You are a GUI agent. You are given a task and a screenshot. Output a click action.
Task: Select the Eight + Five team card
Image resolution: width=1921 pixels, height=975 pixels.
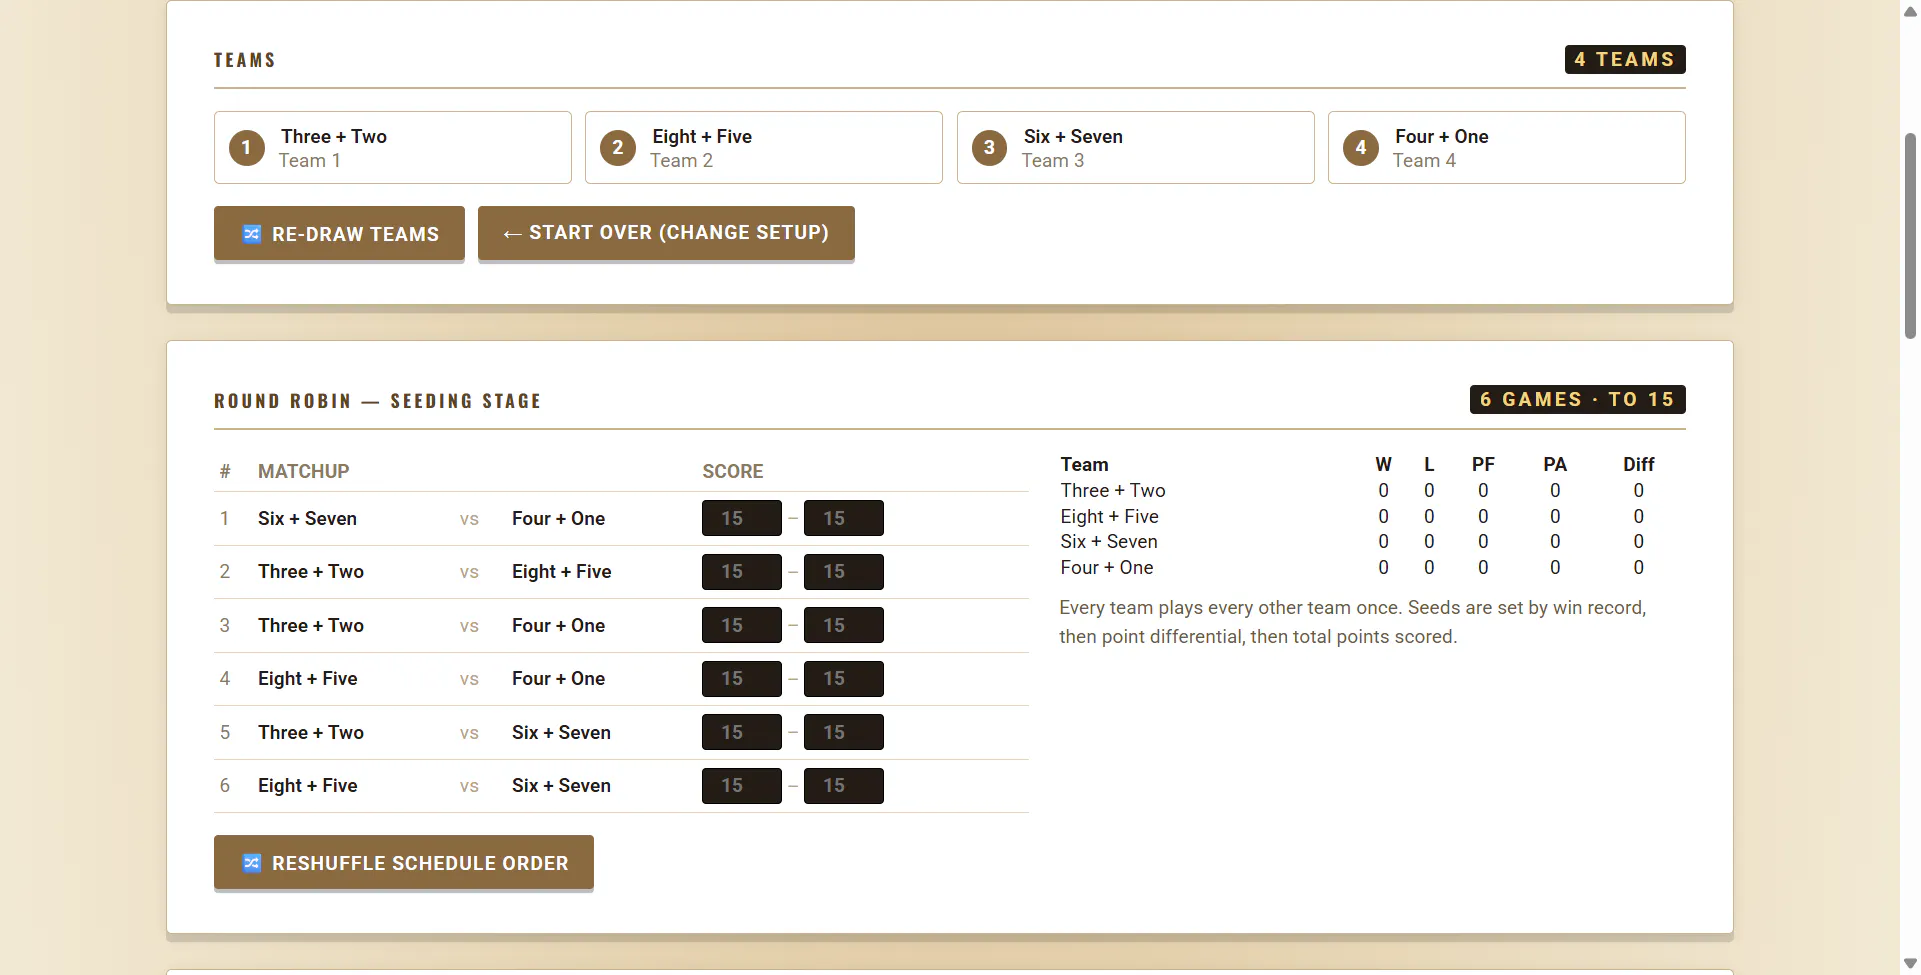click(x=764, y=148)
